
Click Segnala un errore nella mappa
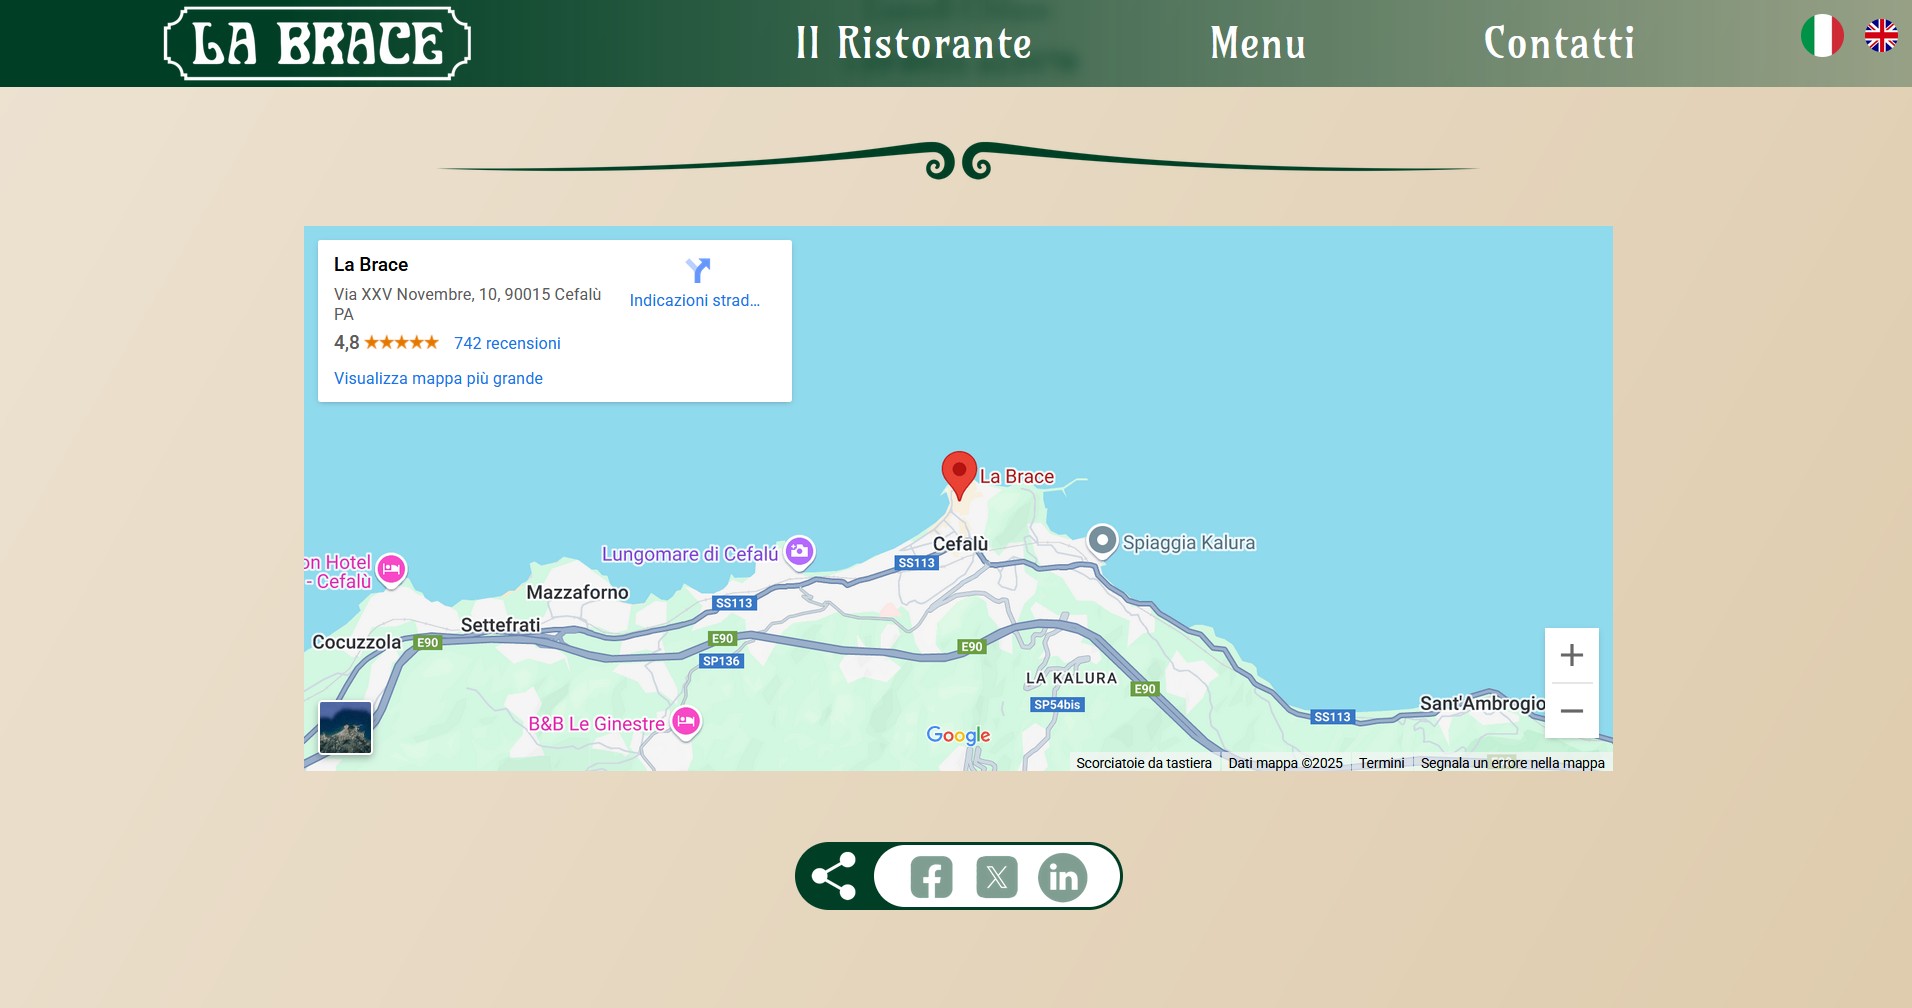coord(1512,763)
